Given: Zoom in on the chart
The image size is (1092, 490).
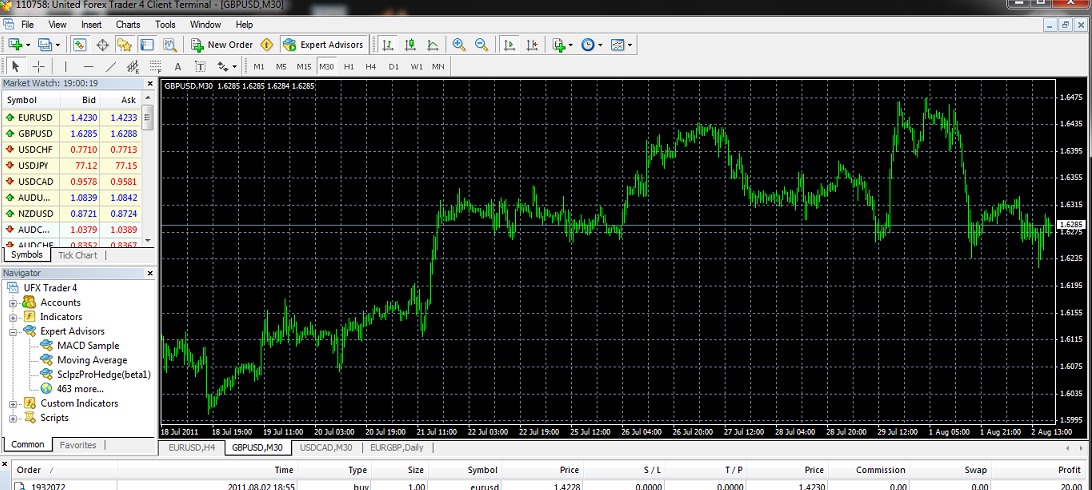Looking at the screenshot, I should pos(459,45).
